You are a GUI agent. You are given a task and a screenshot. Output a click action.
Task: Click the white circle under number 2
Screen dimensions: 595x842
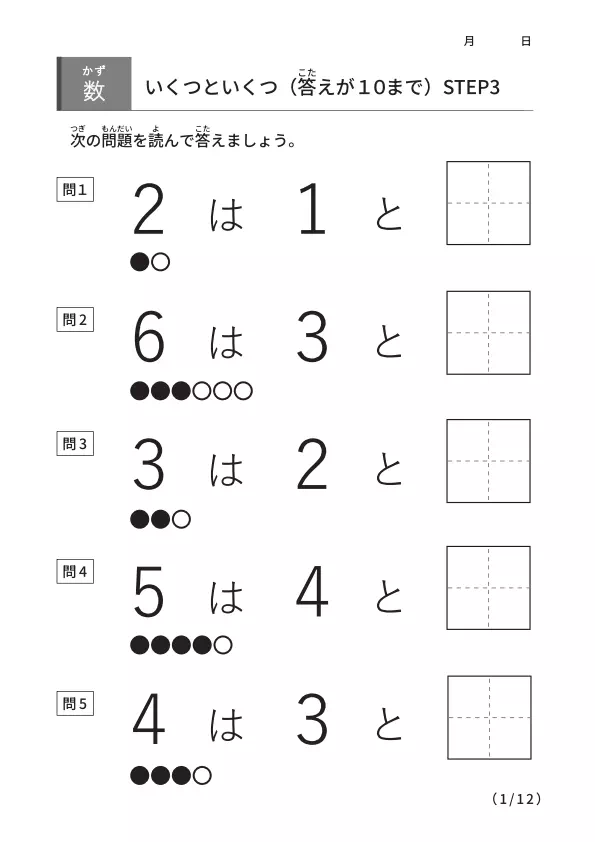click(161, 262)
